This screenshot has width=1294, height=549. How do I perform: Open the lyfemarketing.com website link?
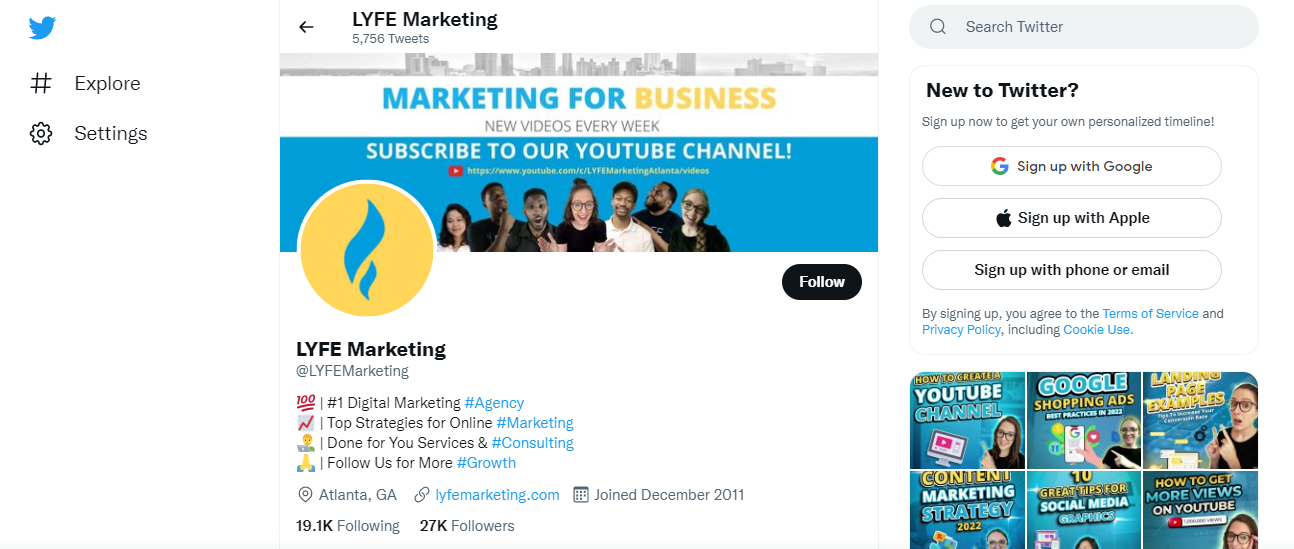497,495
